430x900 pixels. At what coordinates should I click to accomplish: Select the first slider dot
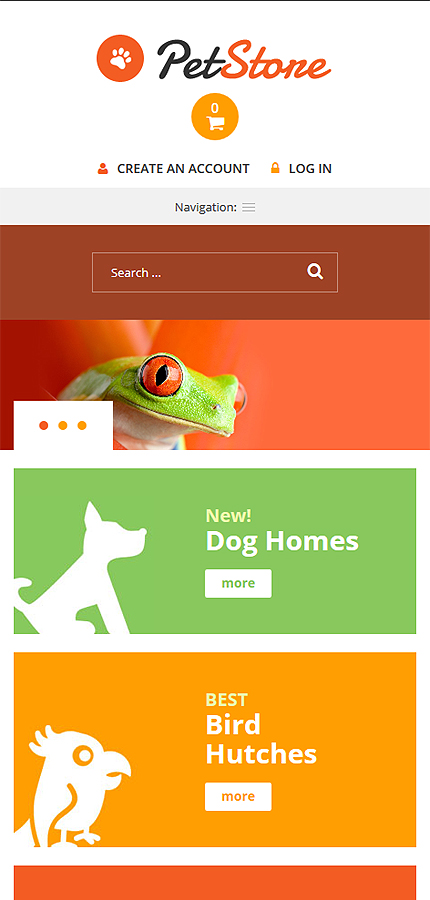[x=44, y=425]
